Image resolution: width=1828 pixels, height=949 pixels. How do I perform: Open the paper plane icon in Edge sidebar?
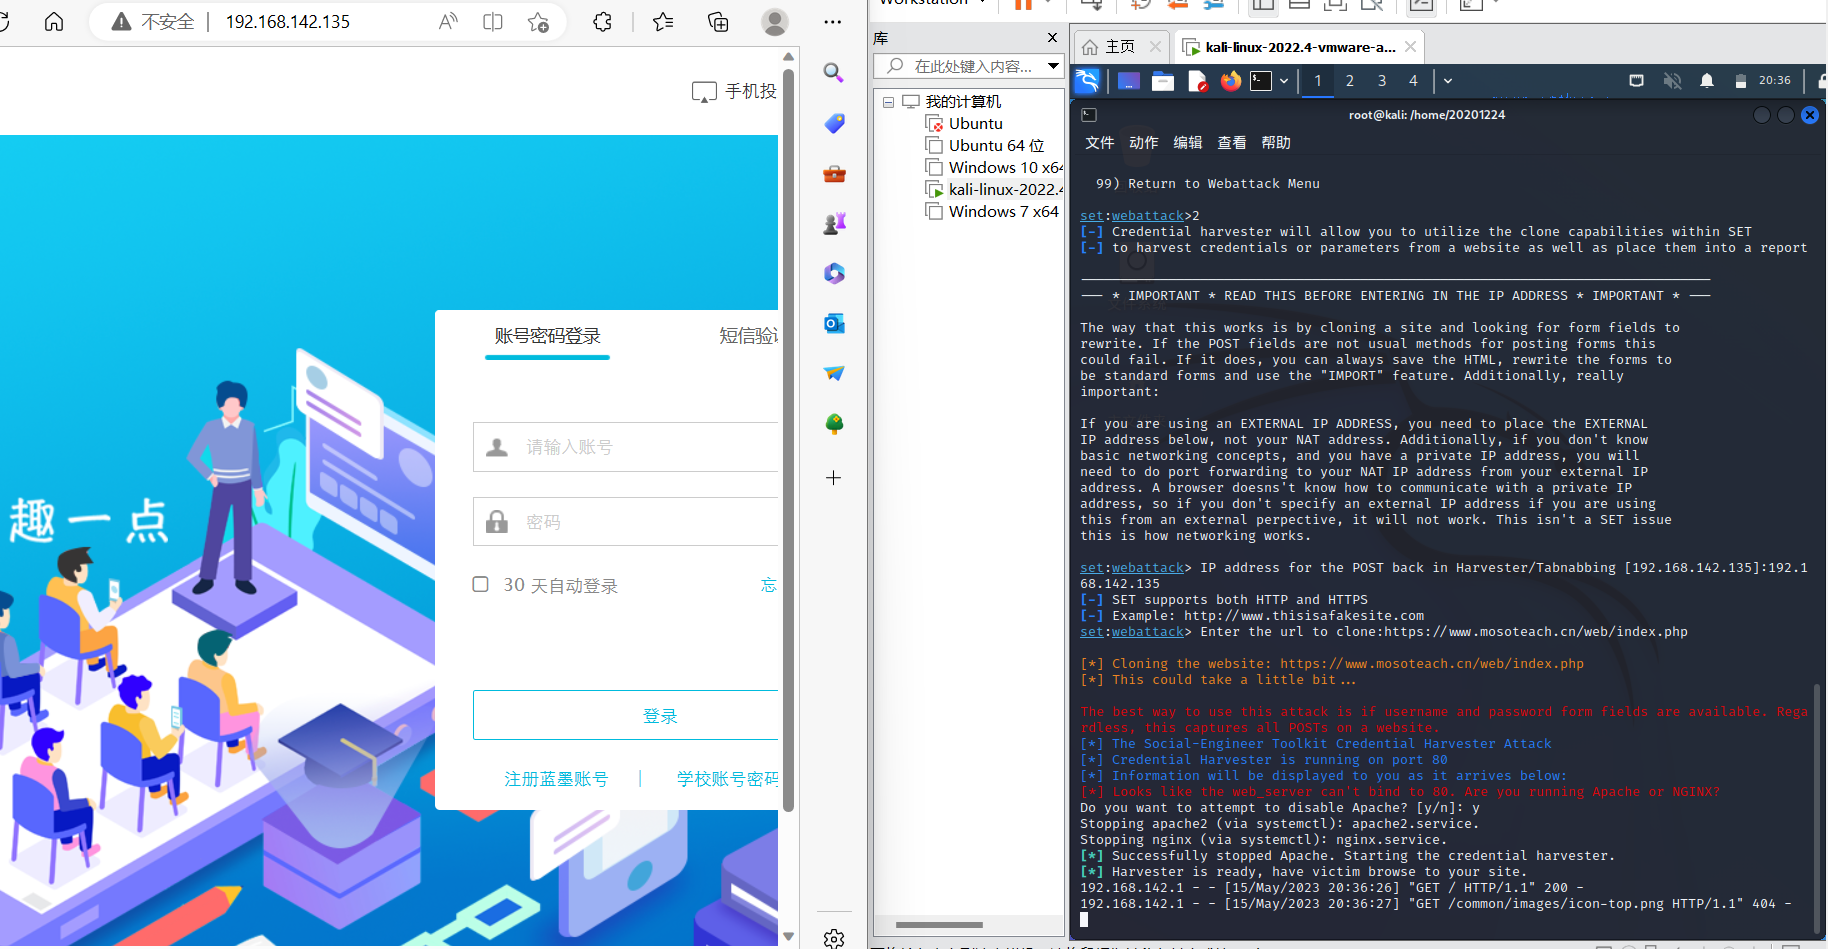pyautogui.click(x=834, y=373)
